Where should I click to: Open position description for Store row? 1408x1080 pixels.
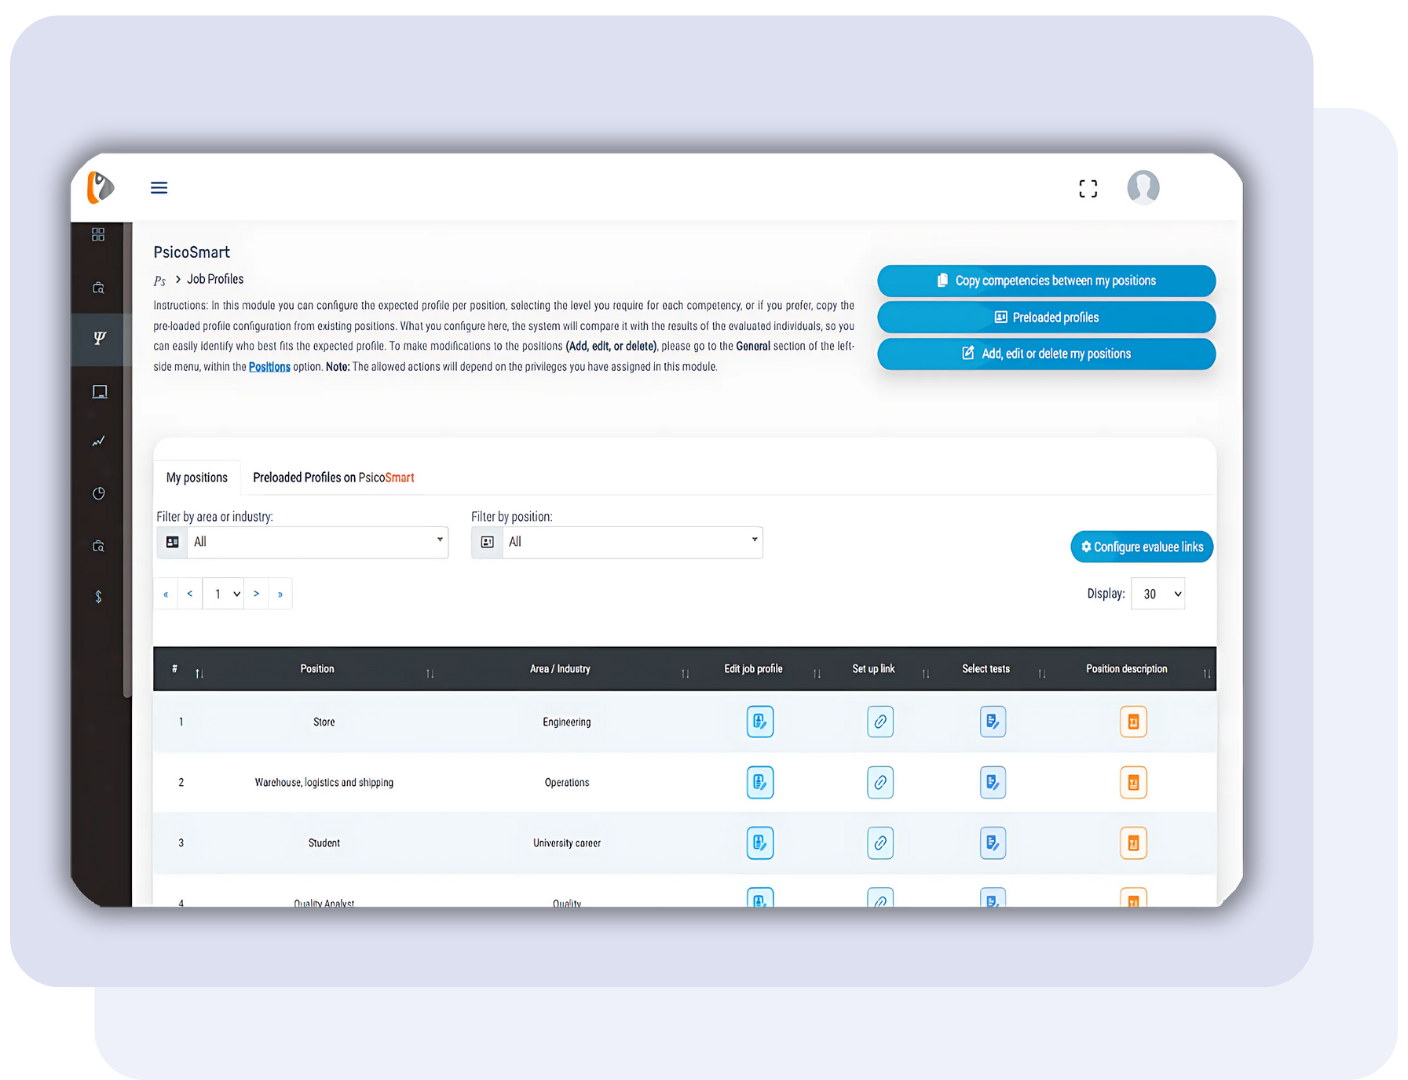click(1133, 722)
